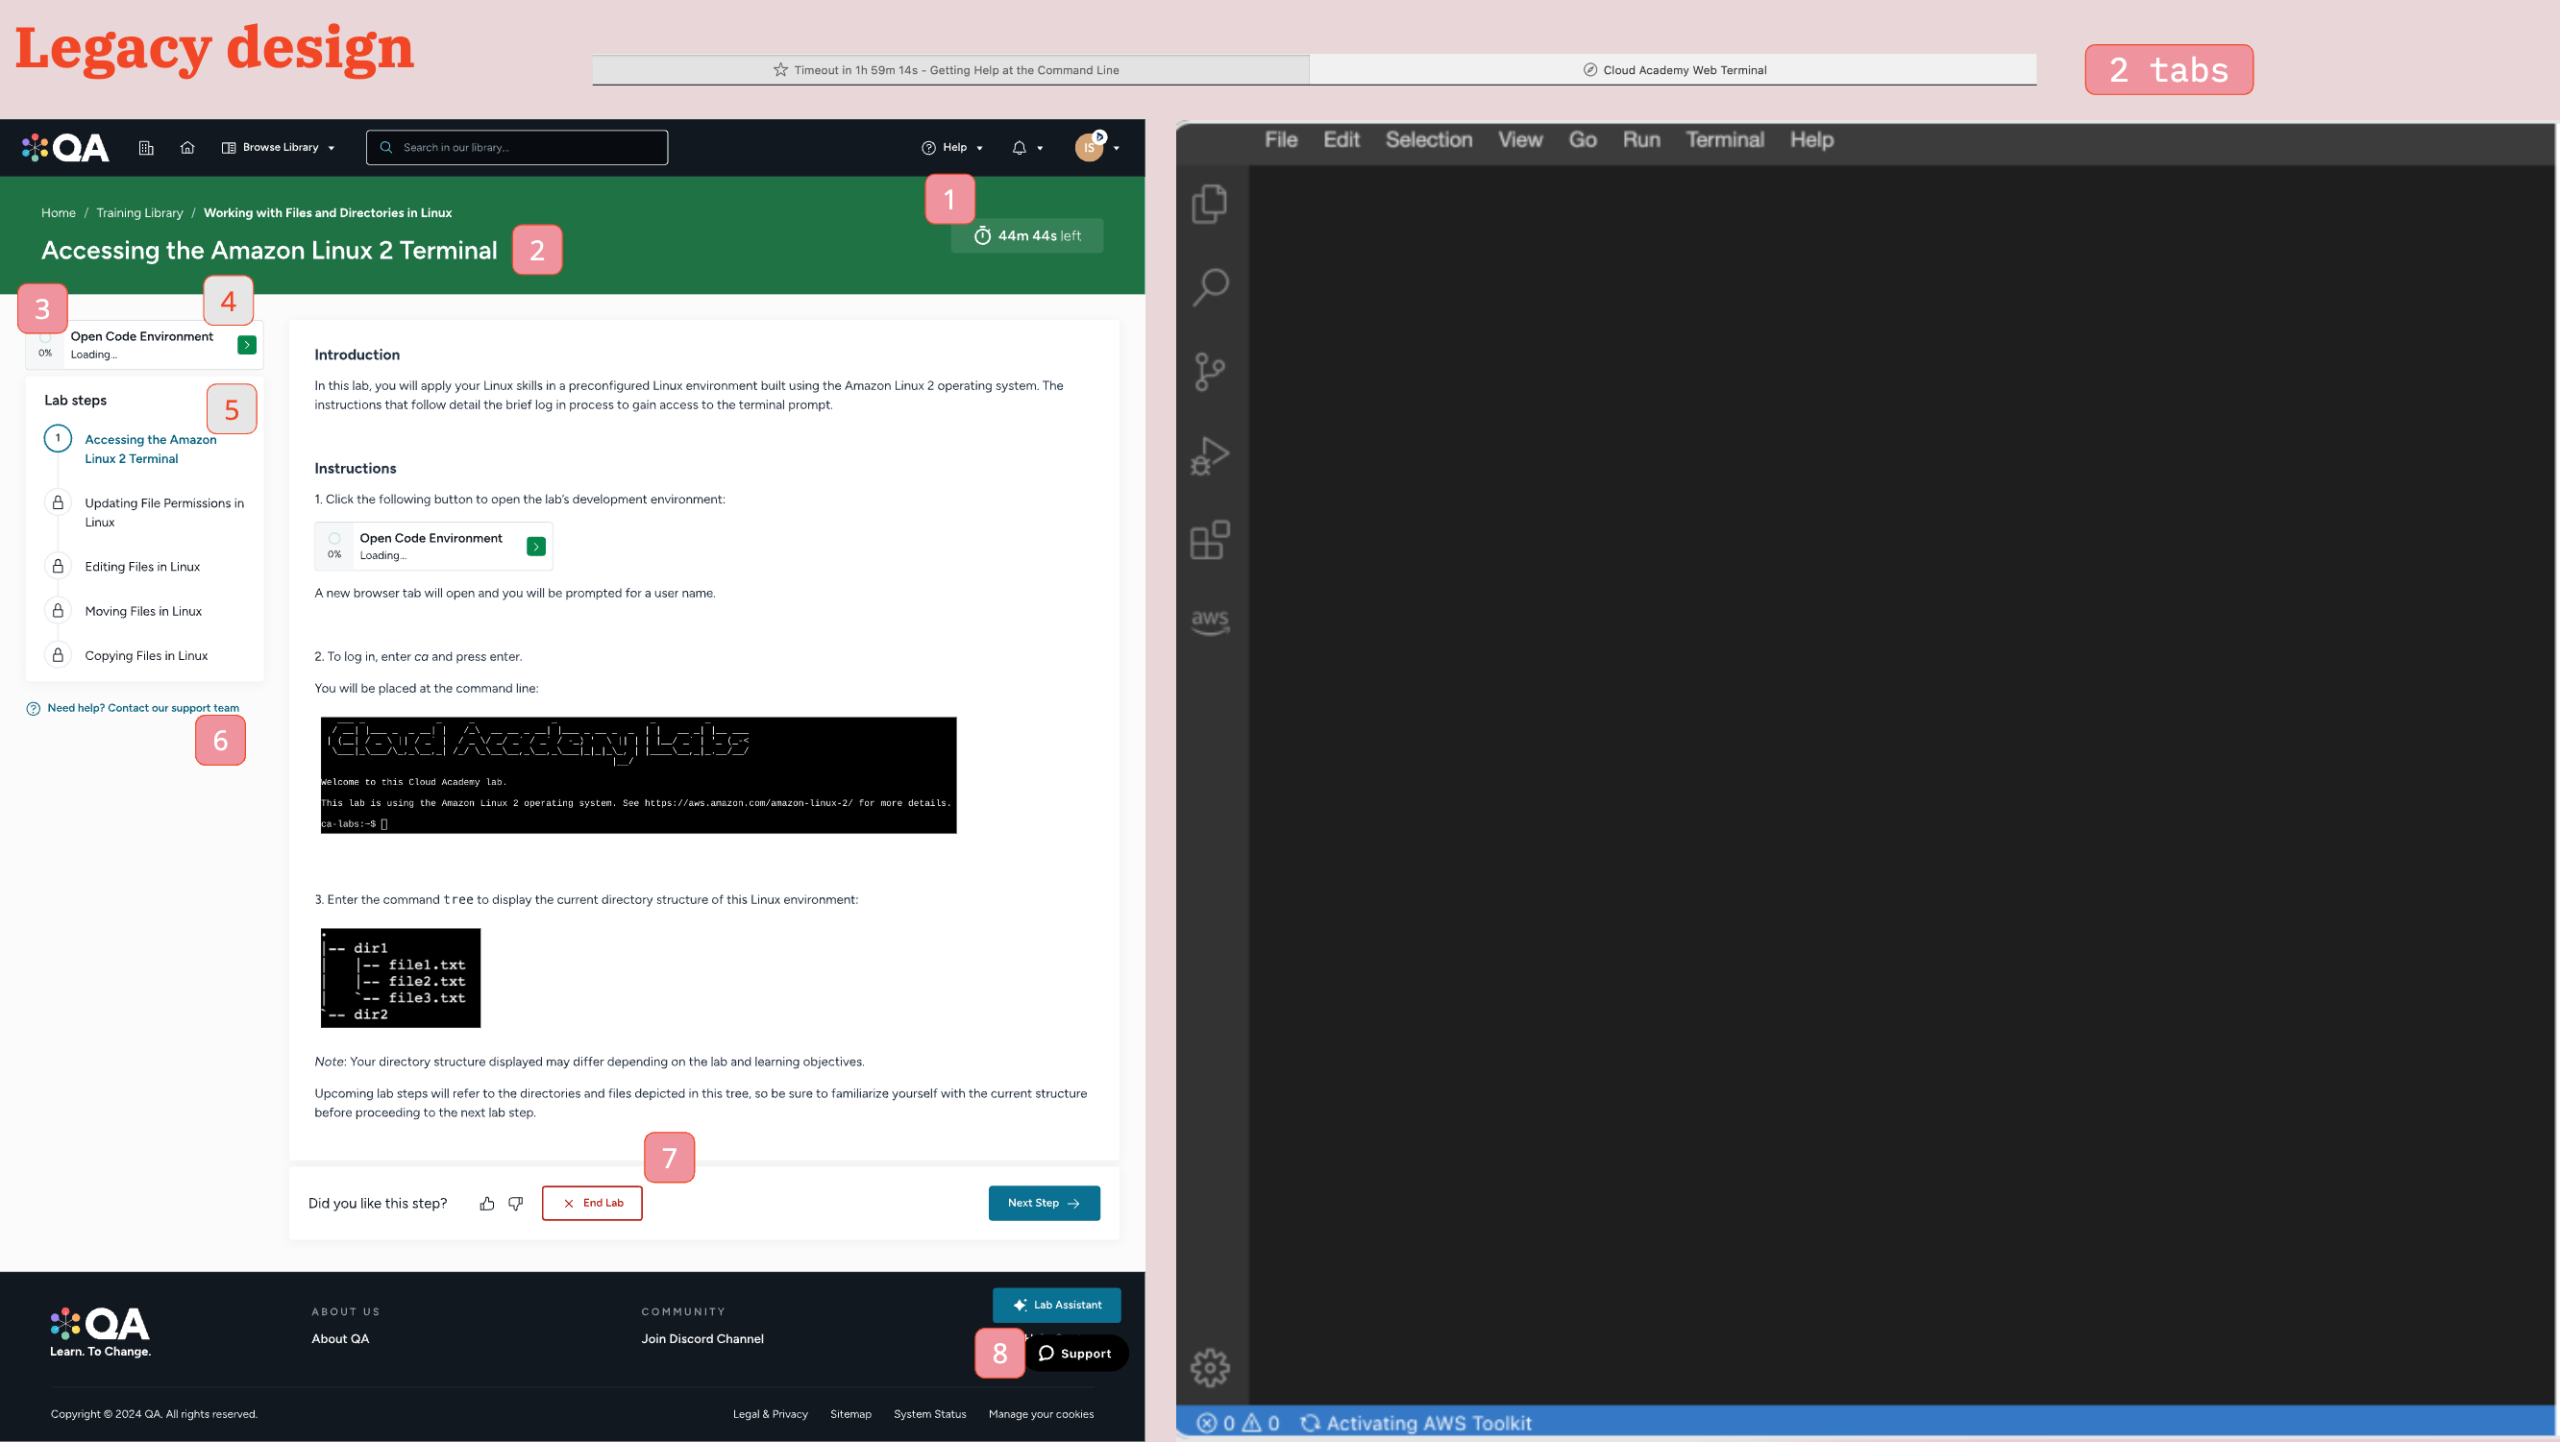Click the warnings count in editor status bar
The width and height of the screenshot is (2560, 1442).
pos(1260,1423)
